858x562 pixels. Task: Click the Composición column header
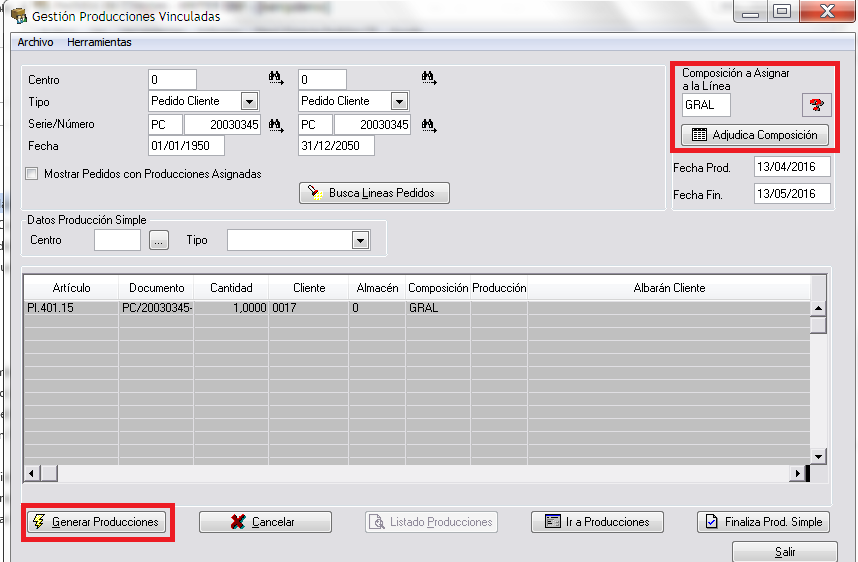[x=438, y=288]
